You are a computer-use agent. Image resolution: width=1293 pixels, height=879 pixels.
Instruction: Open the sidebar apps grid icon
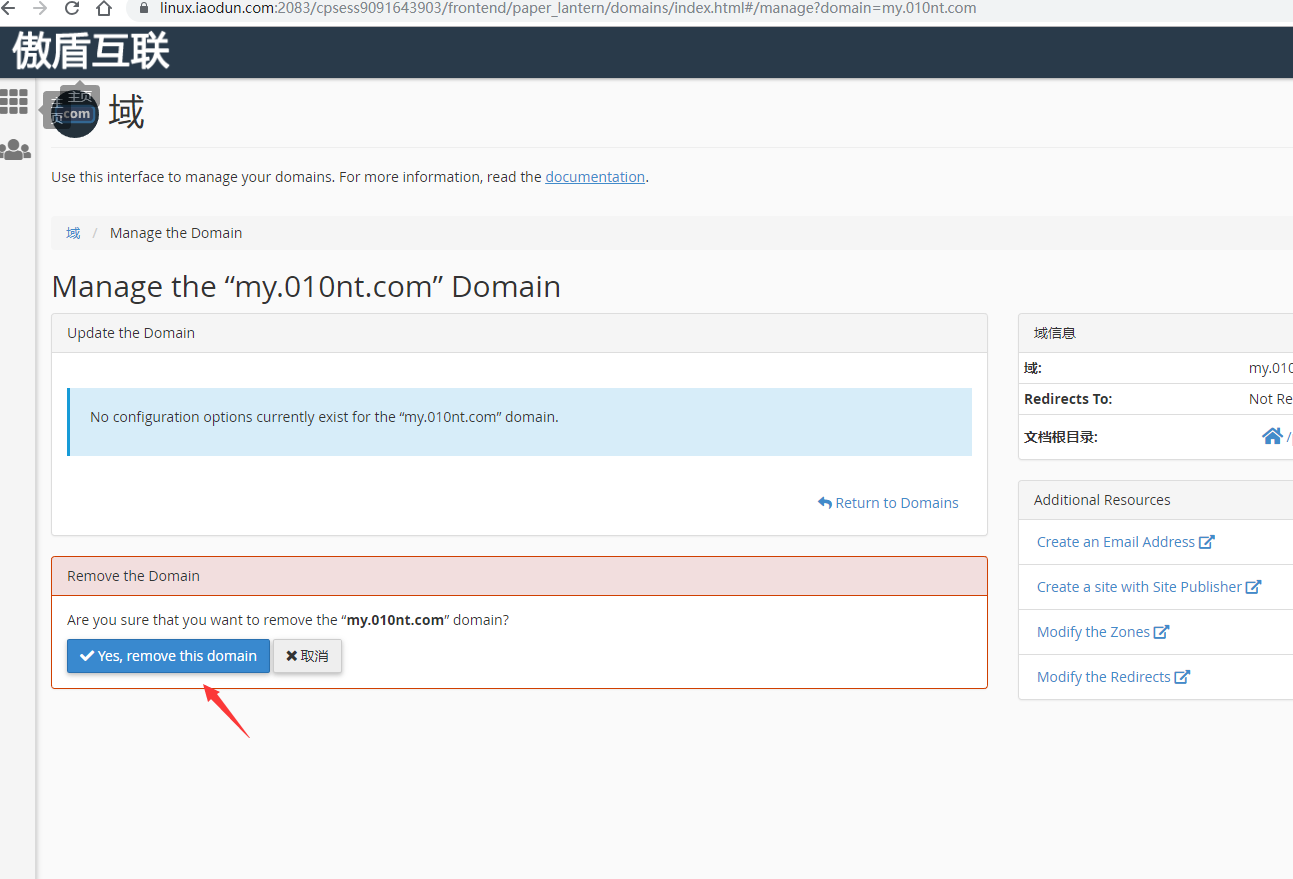click(14, 101)
